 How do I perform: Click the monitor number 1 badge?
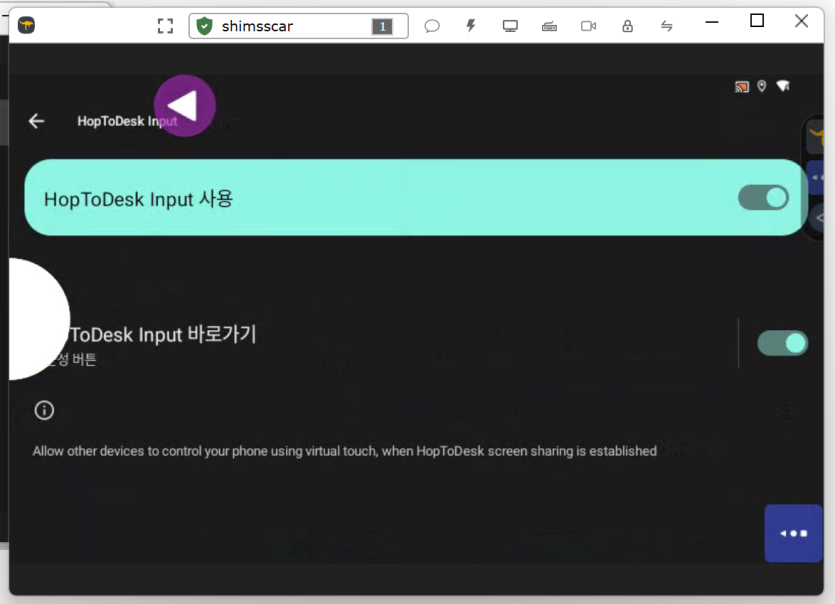[382, 26]
